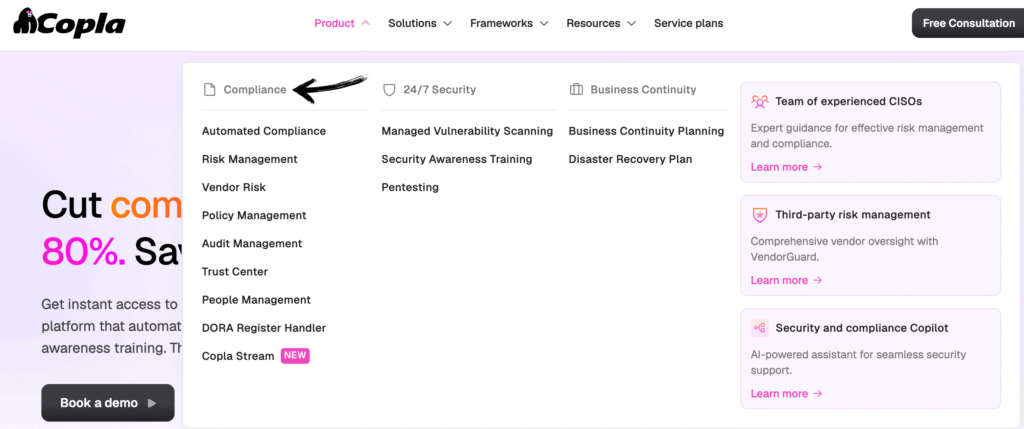
Task: Click the 24/7 Security shield icon
Action: 389,90
